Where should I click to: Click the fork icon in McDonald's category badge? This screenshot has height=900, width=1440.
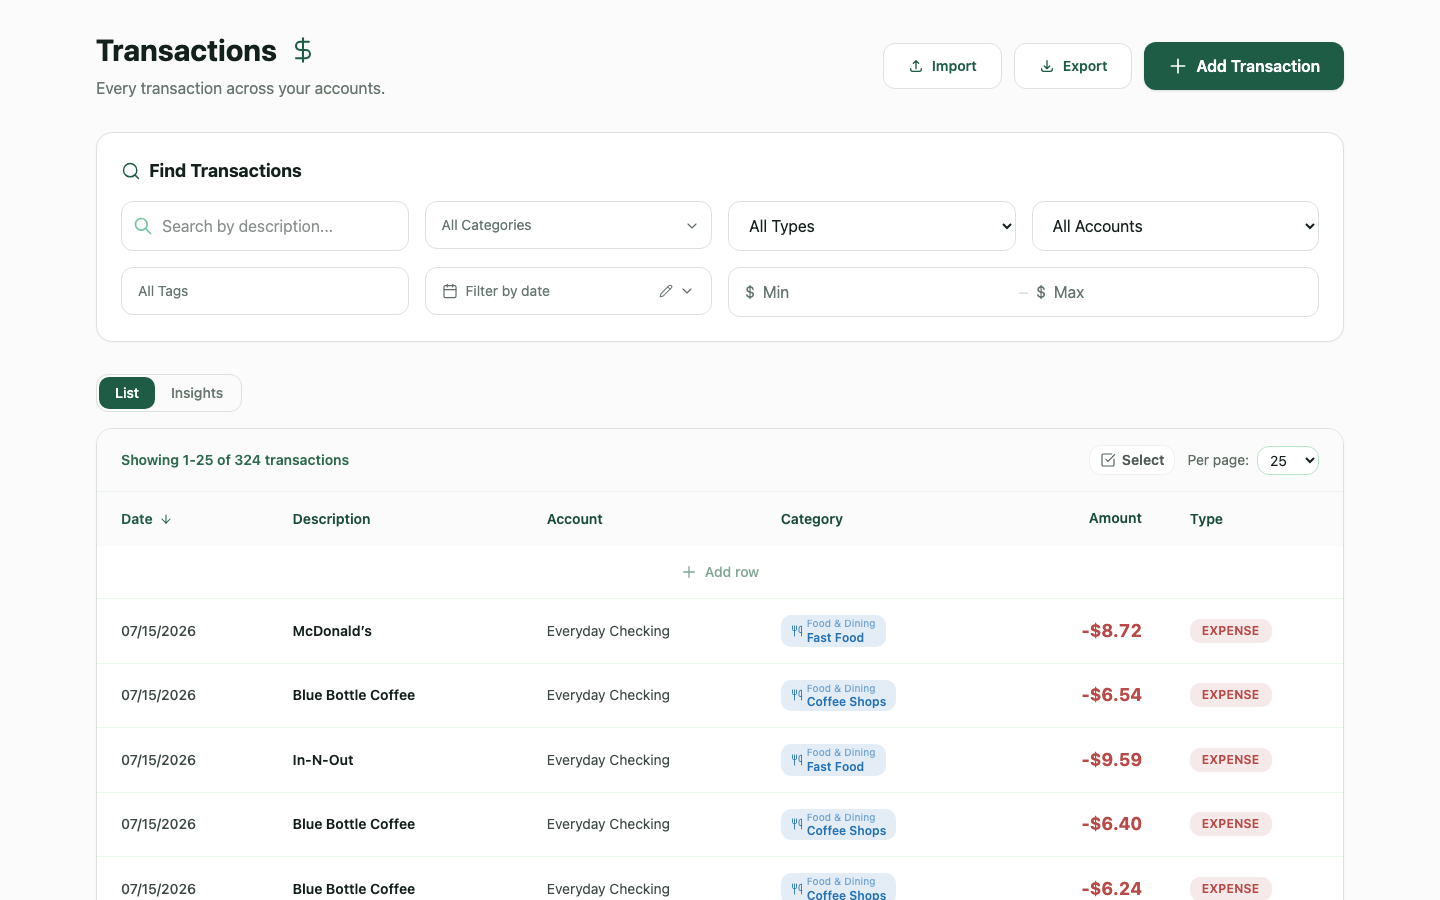797,631
